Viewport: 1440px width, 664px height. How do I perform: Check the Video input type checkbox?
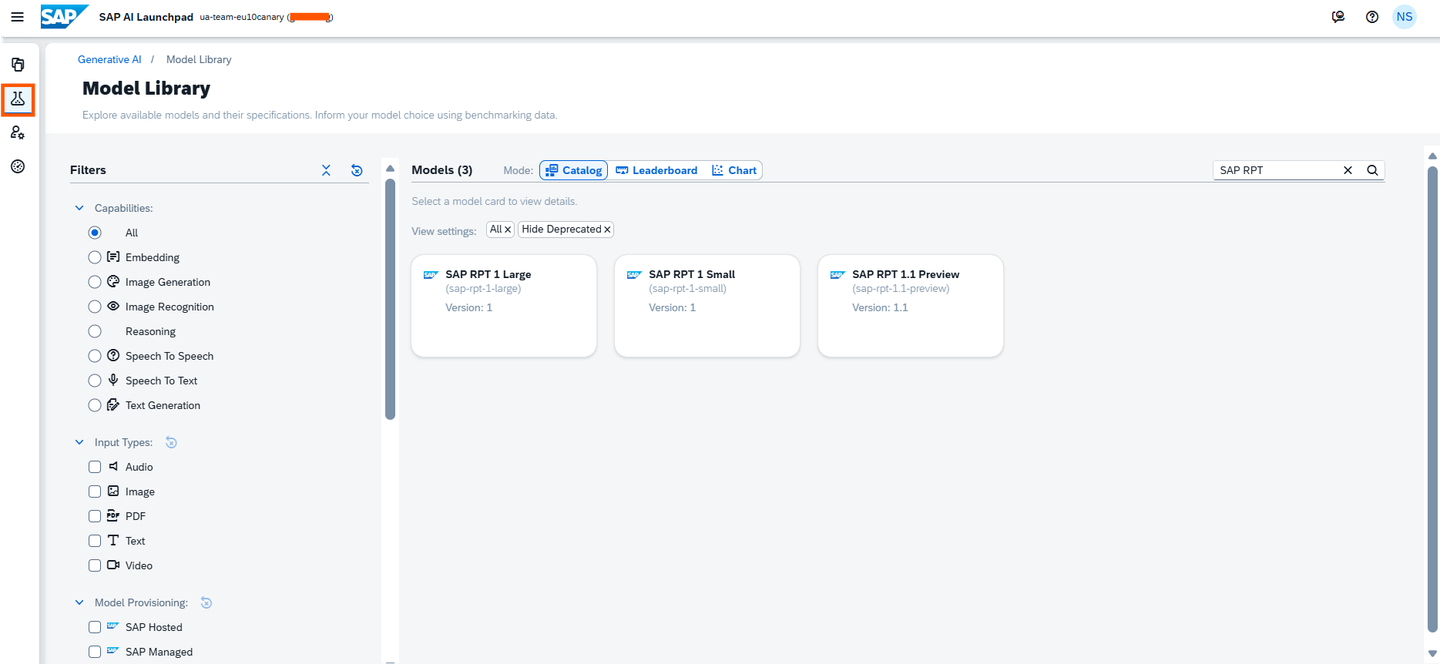tap(95, 565)
